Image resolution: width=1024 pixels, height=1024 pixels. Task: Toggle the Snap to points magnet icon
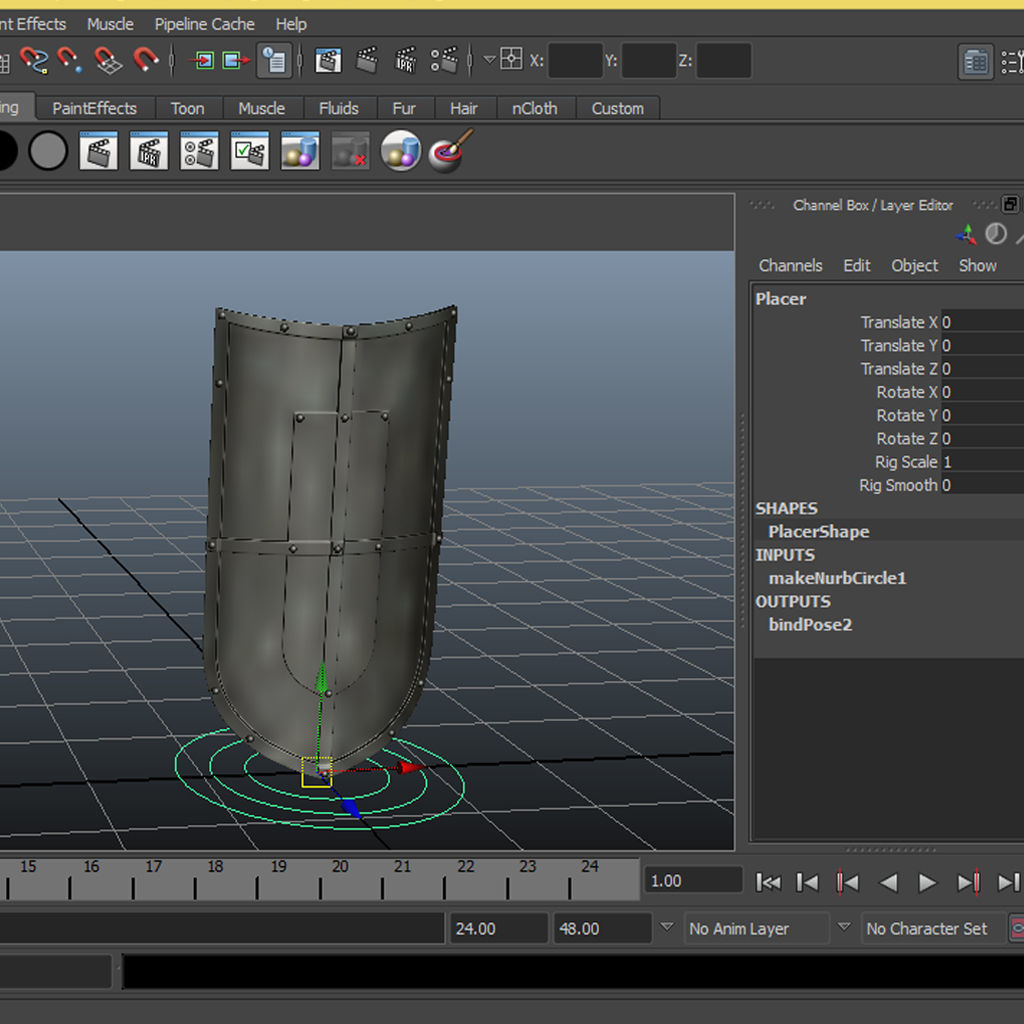pyautogui.click(x=70, y=61)
